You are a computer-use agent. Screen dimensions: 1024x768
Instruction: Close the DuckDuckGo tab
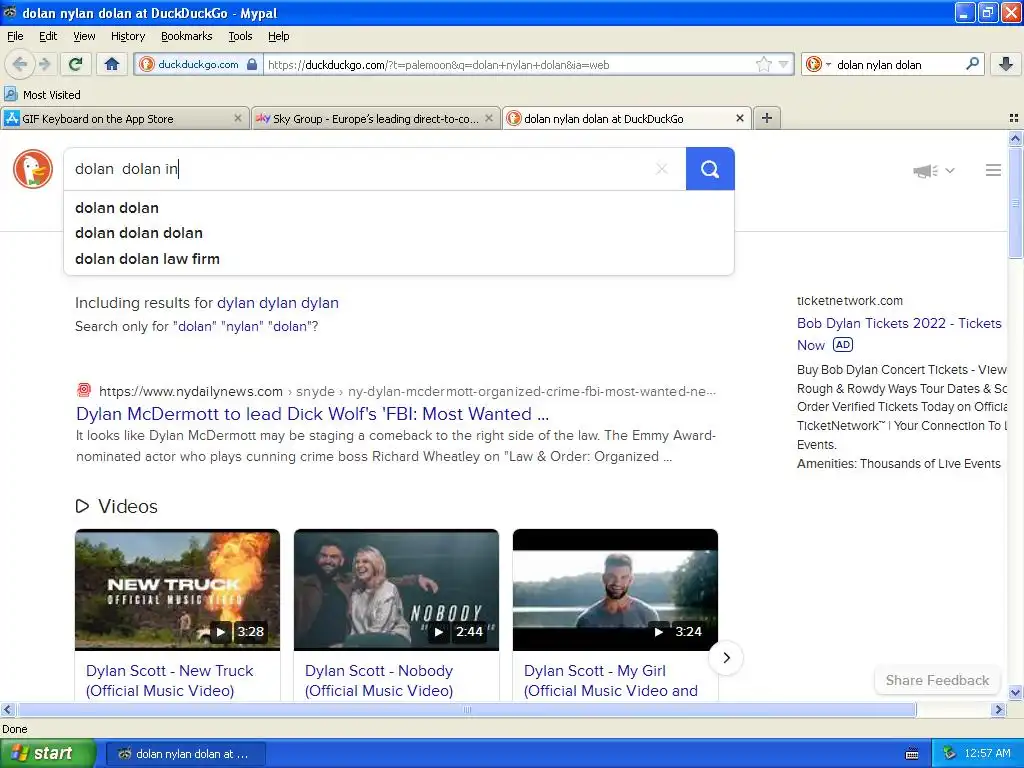[740, 118]
